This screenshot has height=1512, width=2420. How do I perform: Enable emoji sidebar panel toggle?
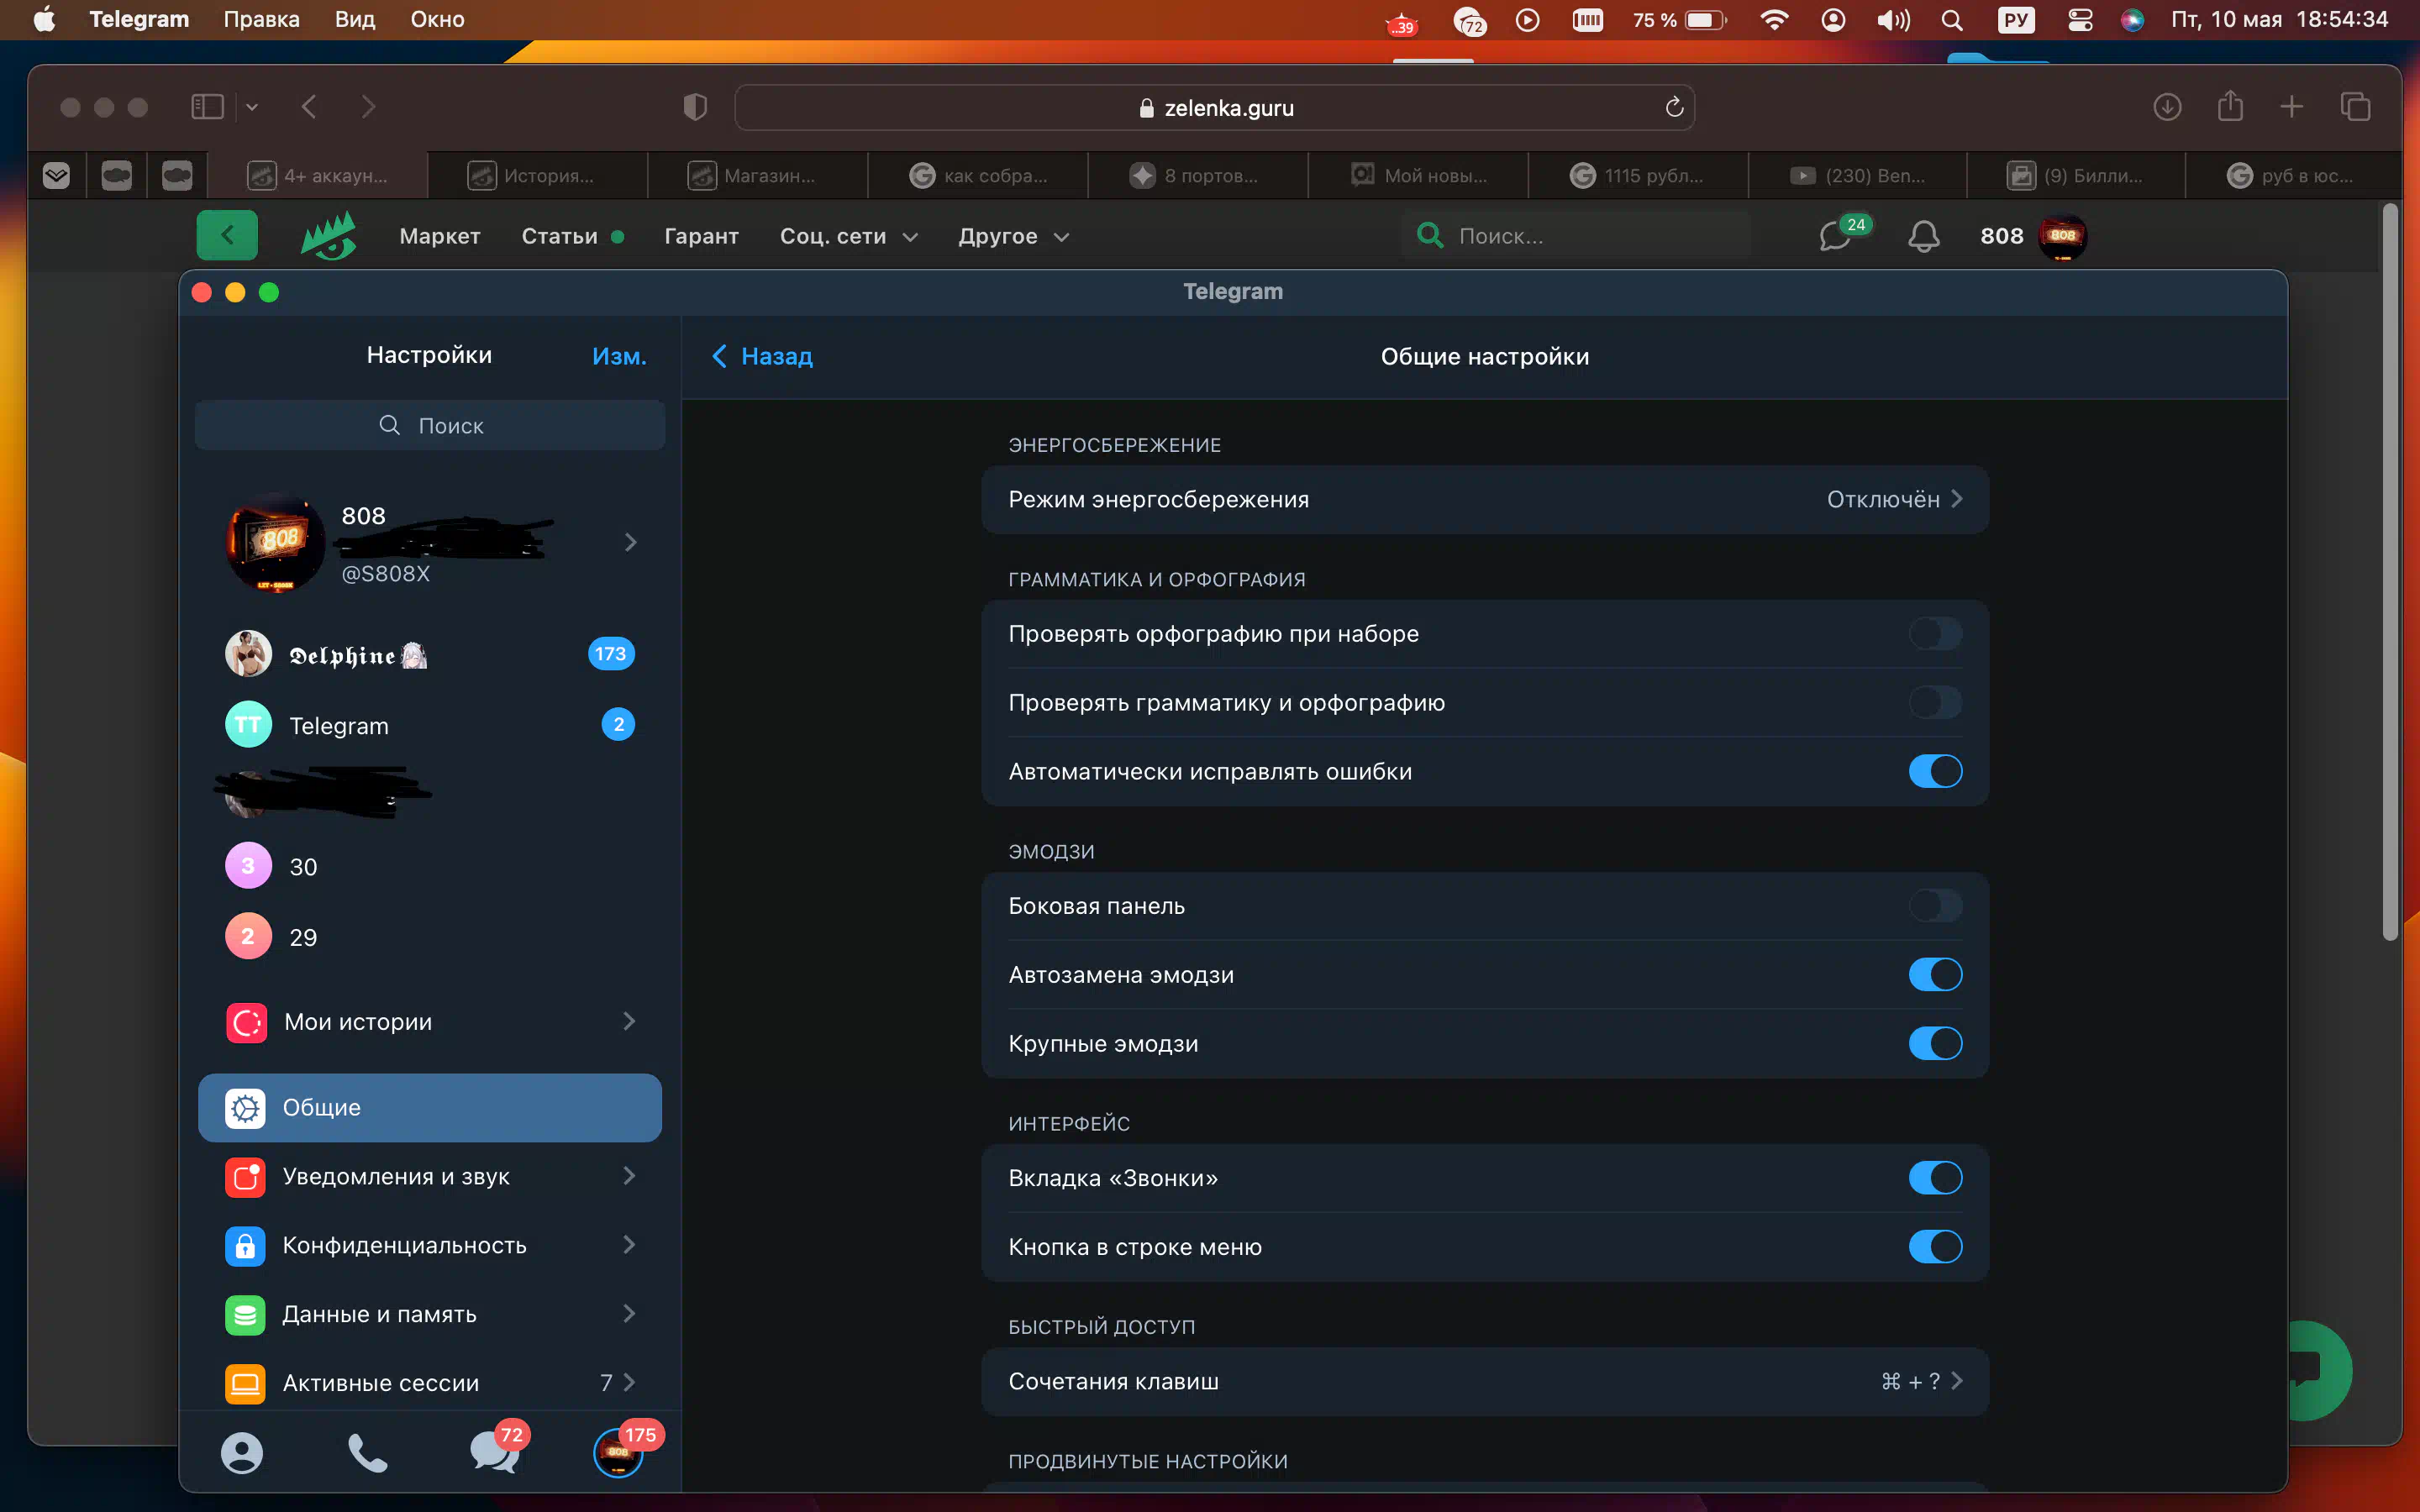tap(1935, 906)
